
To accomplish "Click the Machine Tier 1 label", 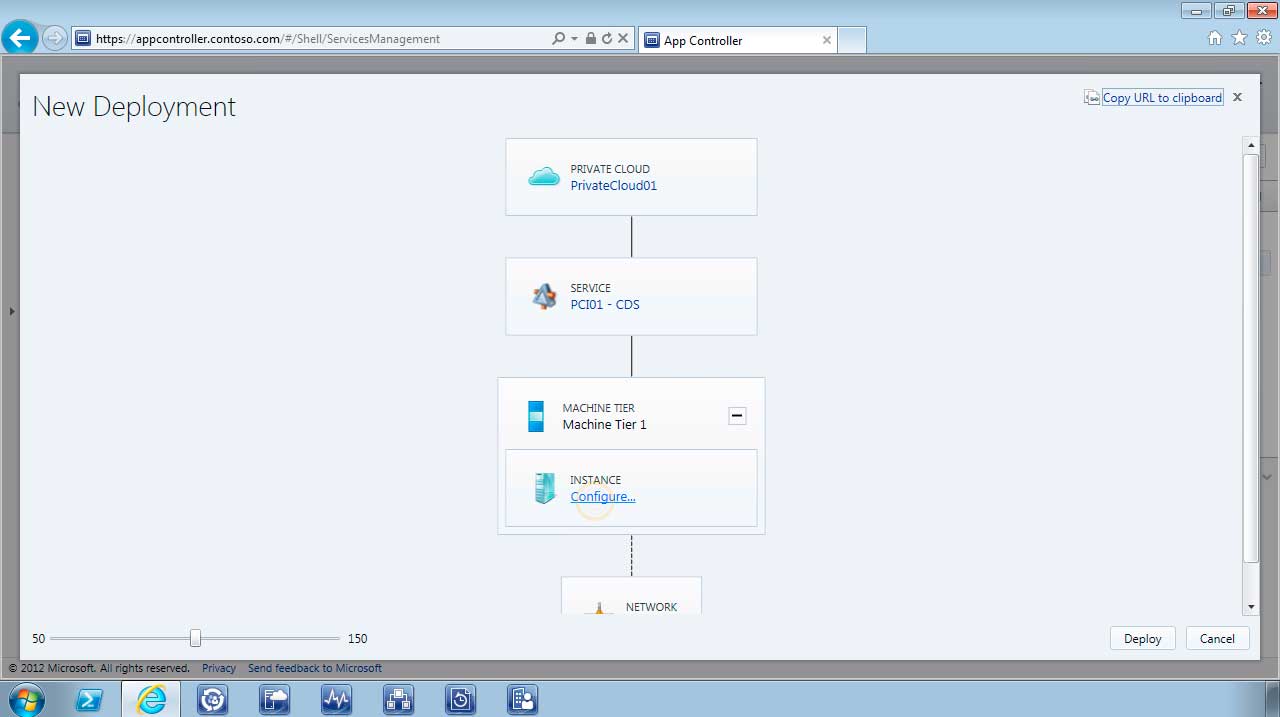I will [x=604, y=424].
